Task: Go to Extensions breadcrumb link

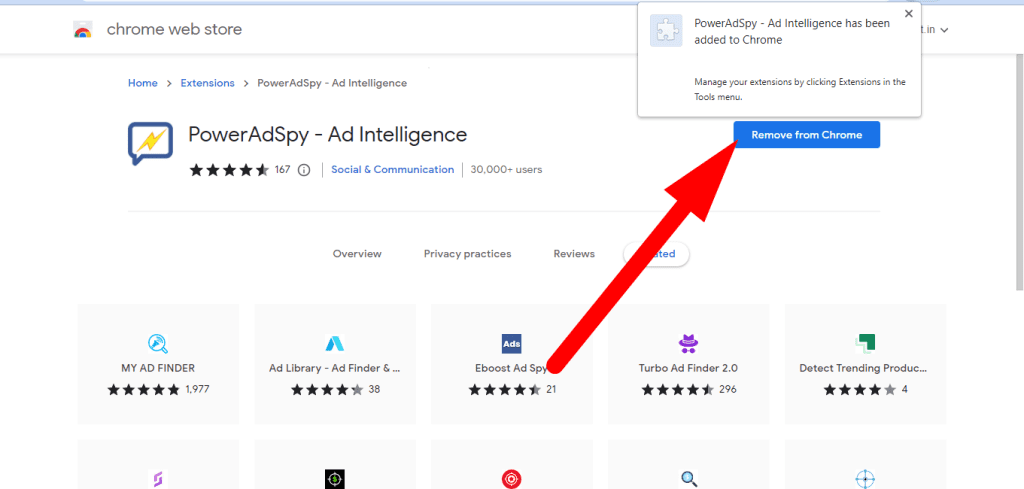Action: pos(208,83)
